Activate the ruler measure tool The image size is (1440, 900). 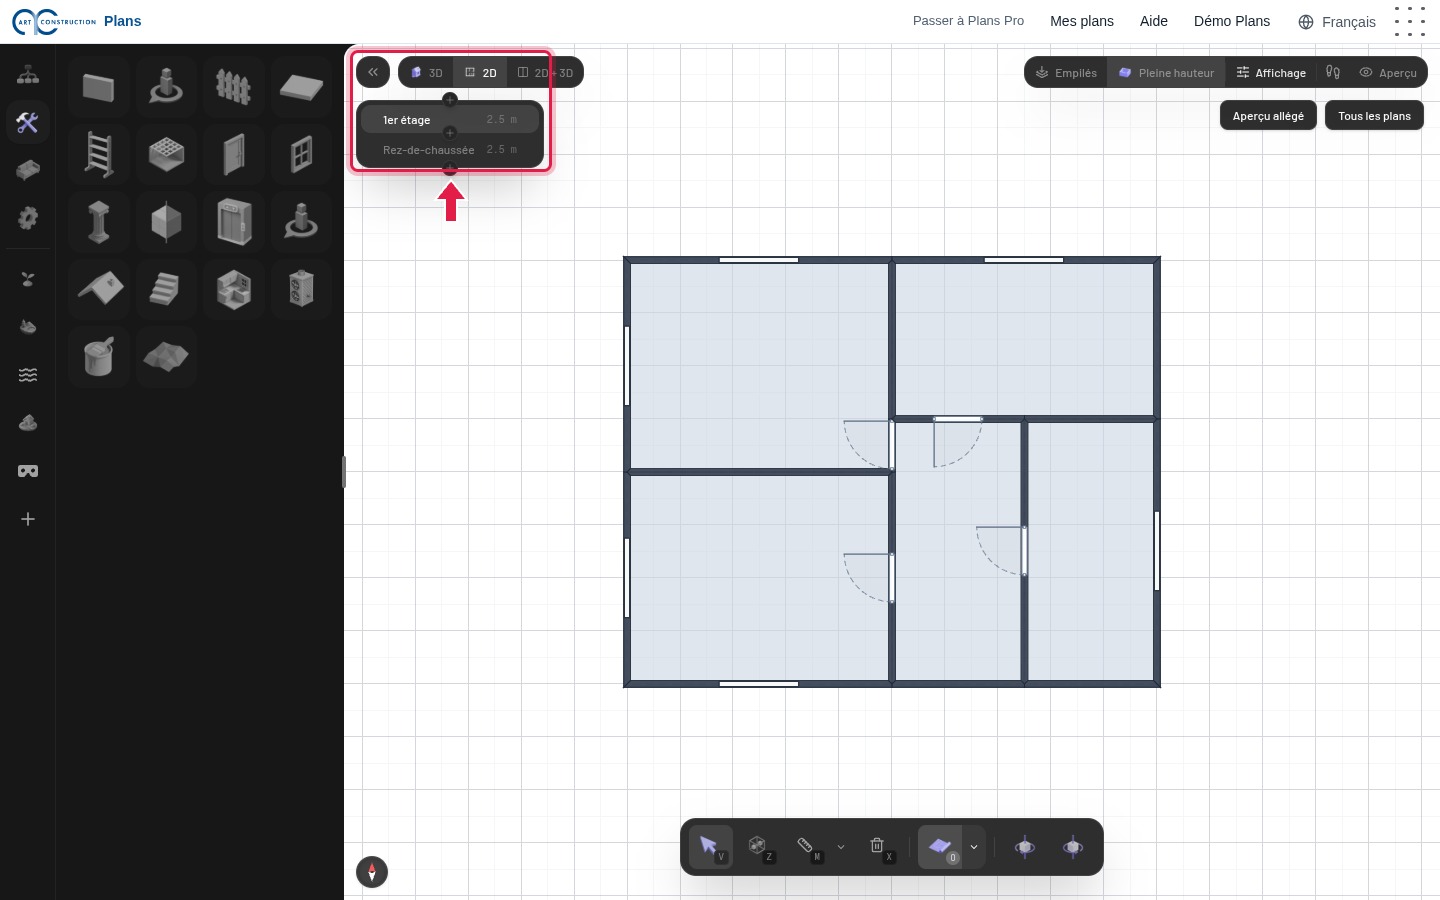(x=806, y=847)
